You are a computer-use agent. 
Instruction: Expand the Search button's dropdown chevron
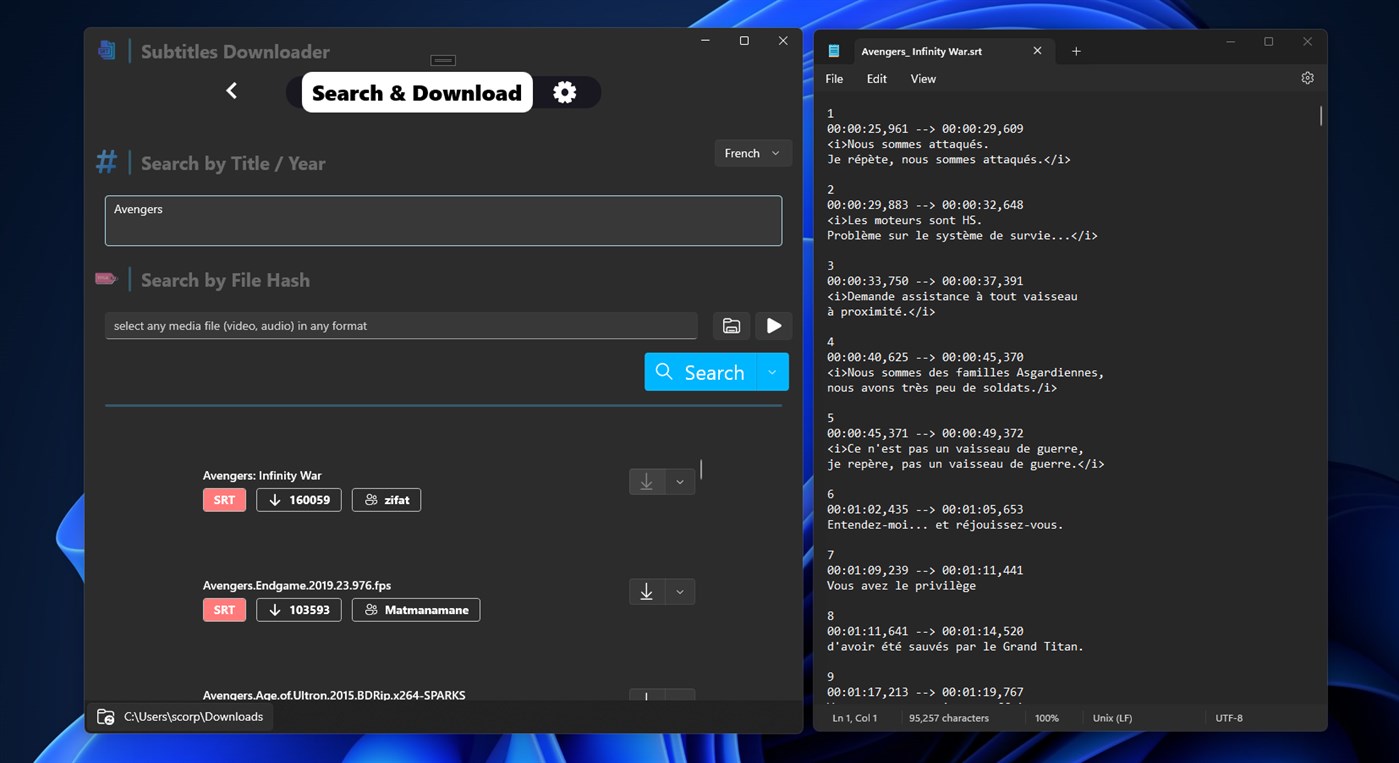point(771,371)
